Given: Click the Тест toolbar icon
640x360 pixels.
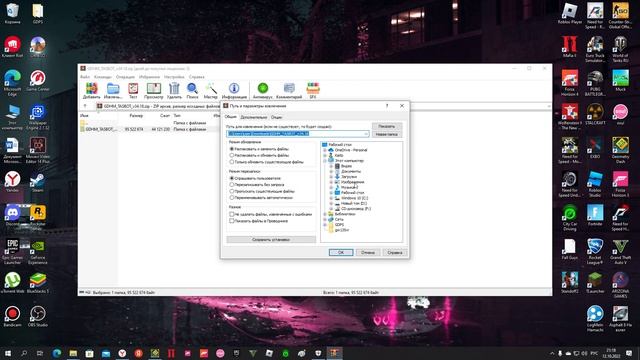Looking at the screenshot, I should [133, 90].
